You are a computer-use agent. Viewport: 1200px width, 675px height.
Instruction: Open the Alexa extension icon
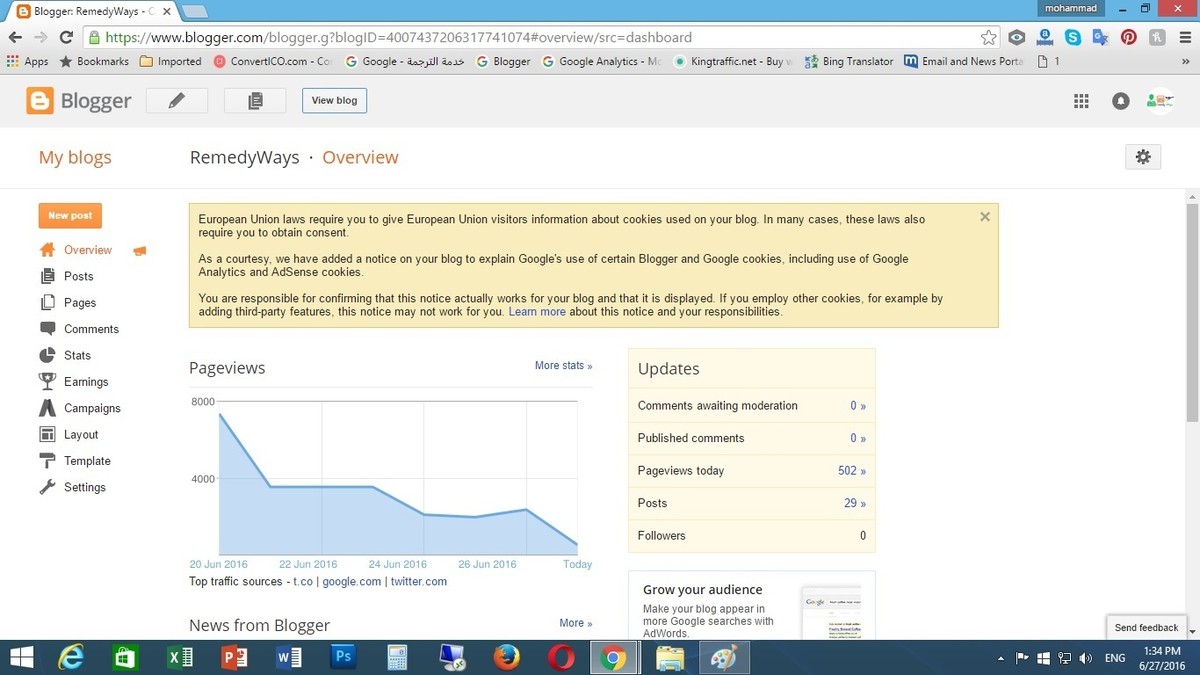(1045, 37)
